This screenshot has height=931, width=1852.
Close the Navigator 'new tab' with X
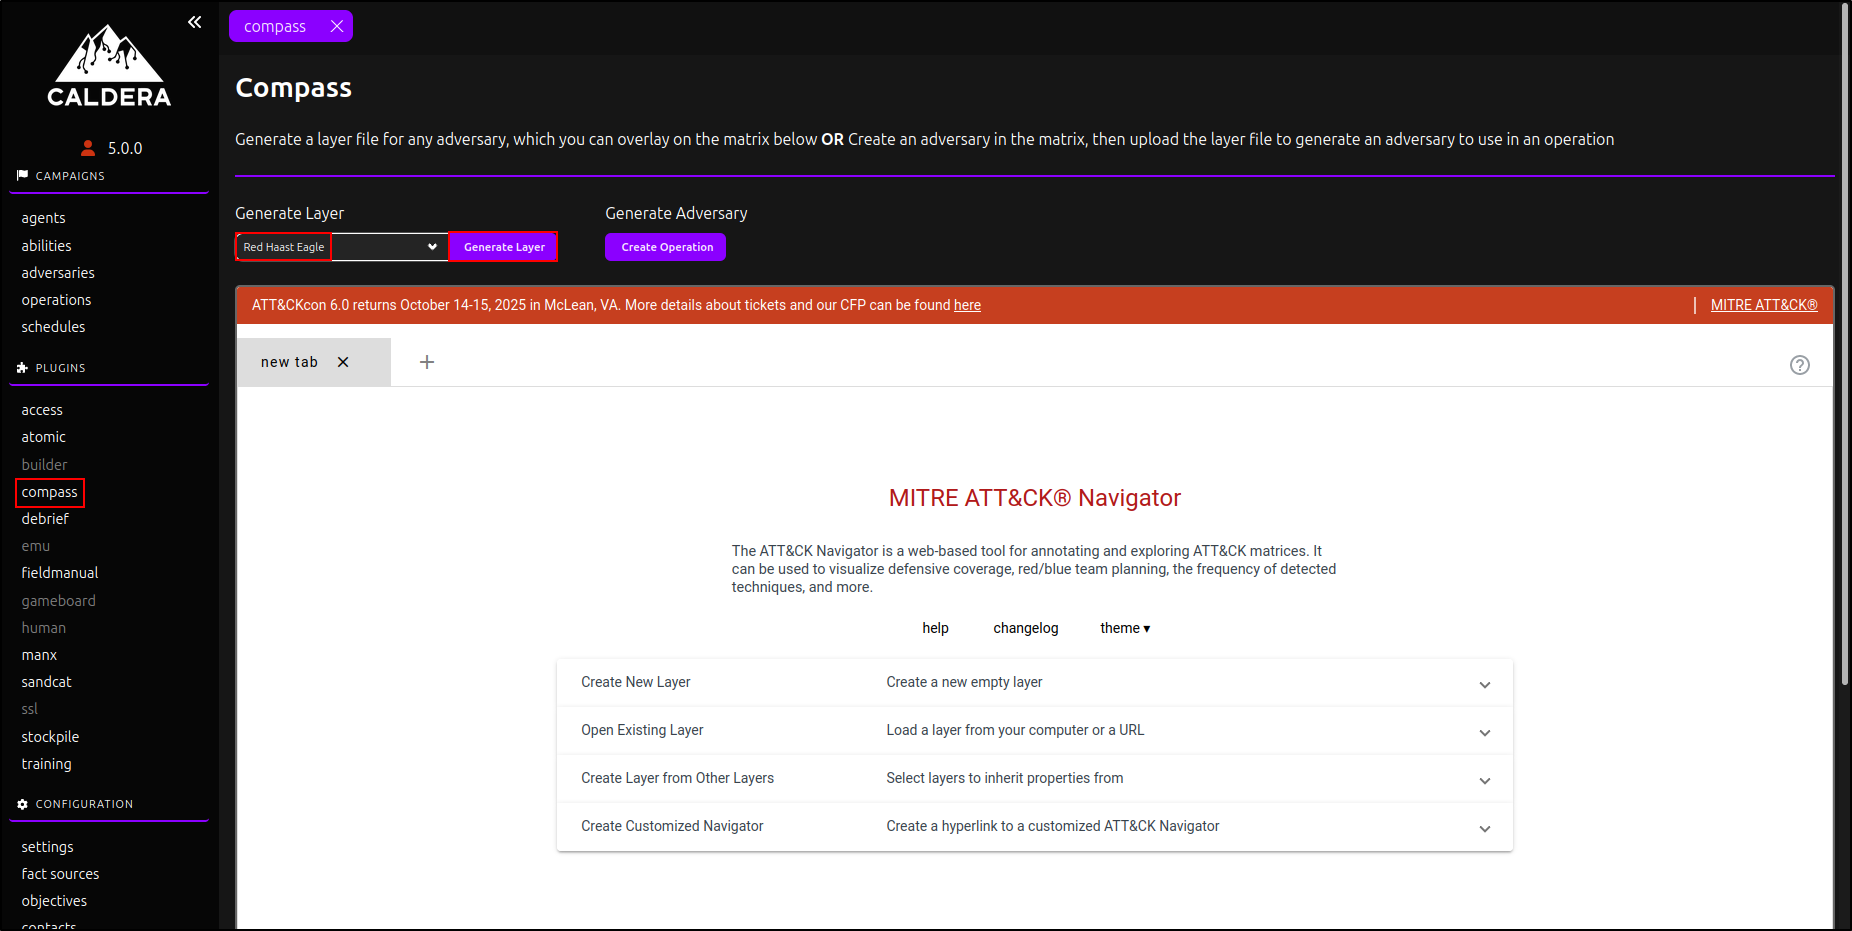click(343, 362)
